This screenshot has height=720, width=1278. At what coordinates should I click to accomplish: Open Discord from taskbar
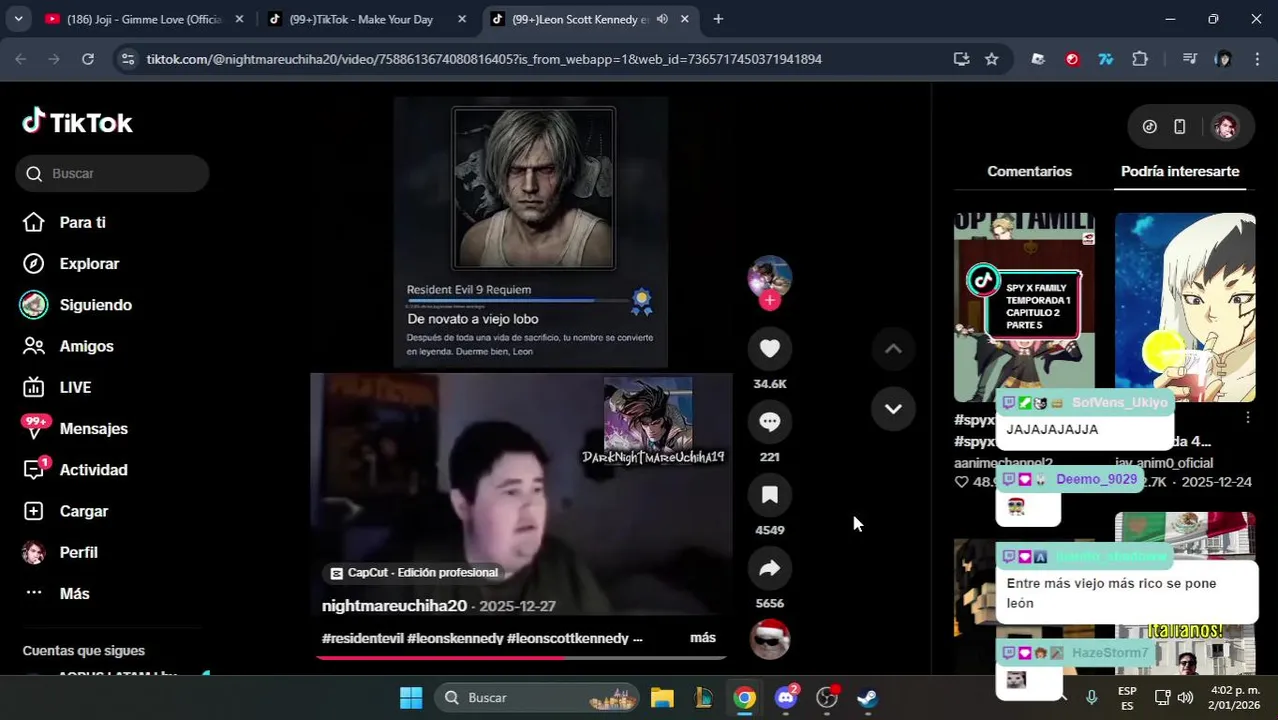(x=786, y=697)
